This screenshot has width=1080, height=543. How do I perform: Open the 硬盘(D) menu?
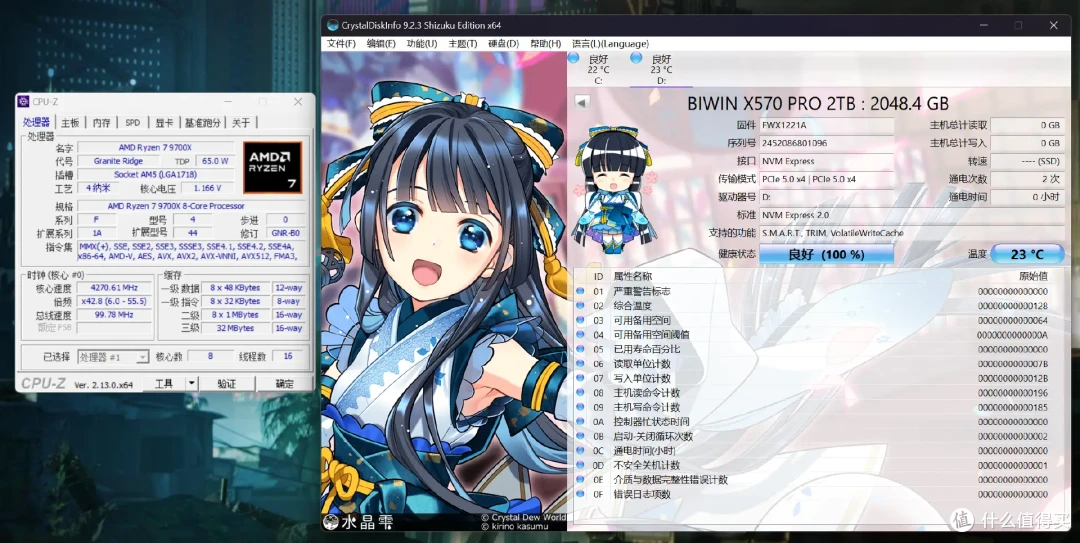point(503,43)
